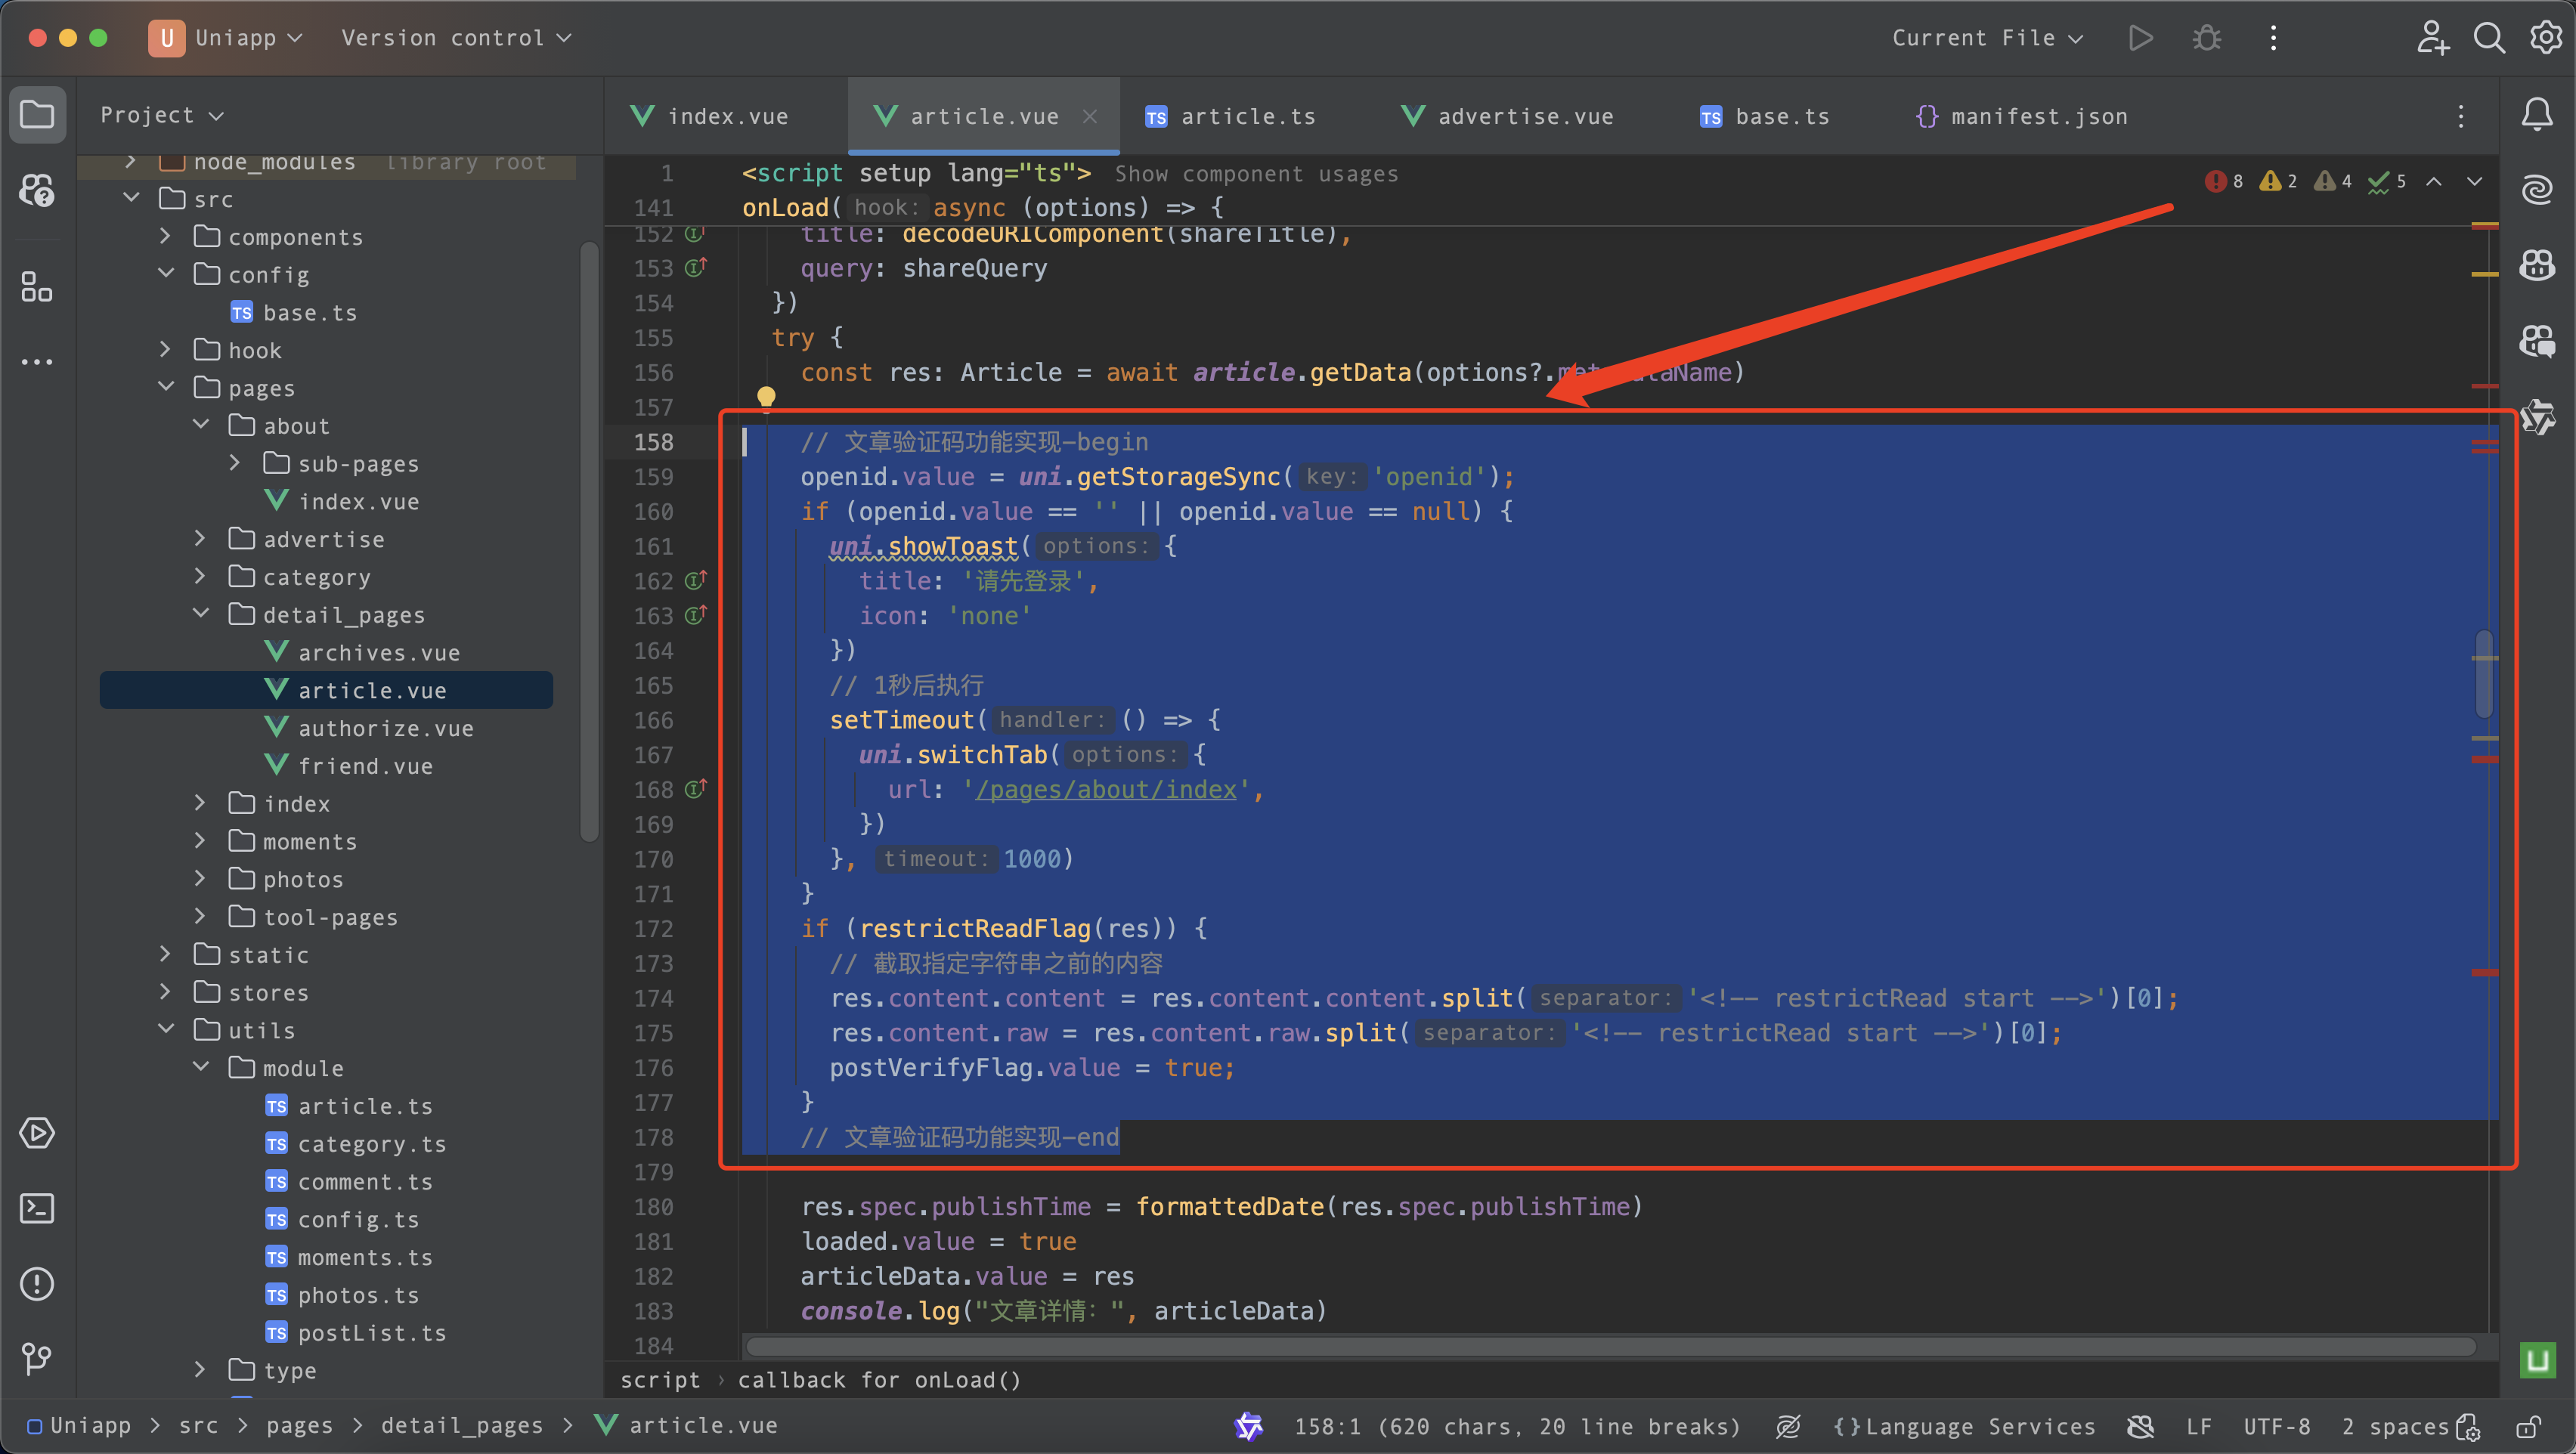This screenshot has width=2576, height=1454.
Task: Collapse the detail_pages folder
Action: pos(201,614)
